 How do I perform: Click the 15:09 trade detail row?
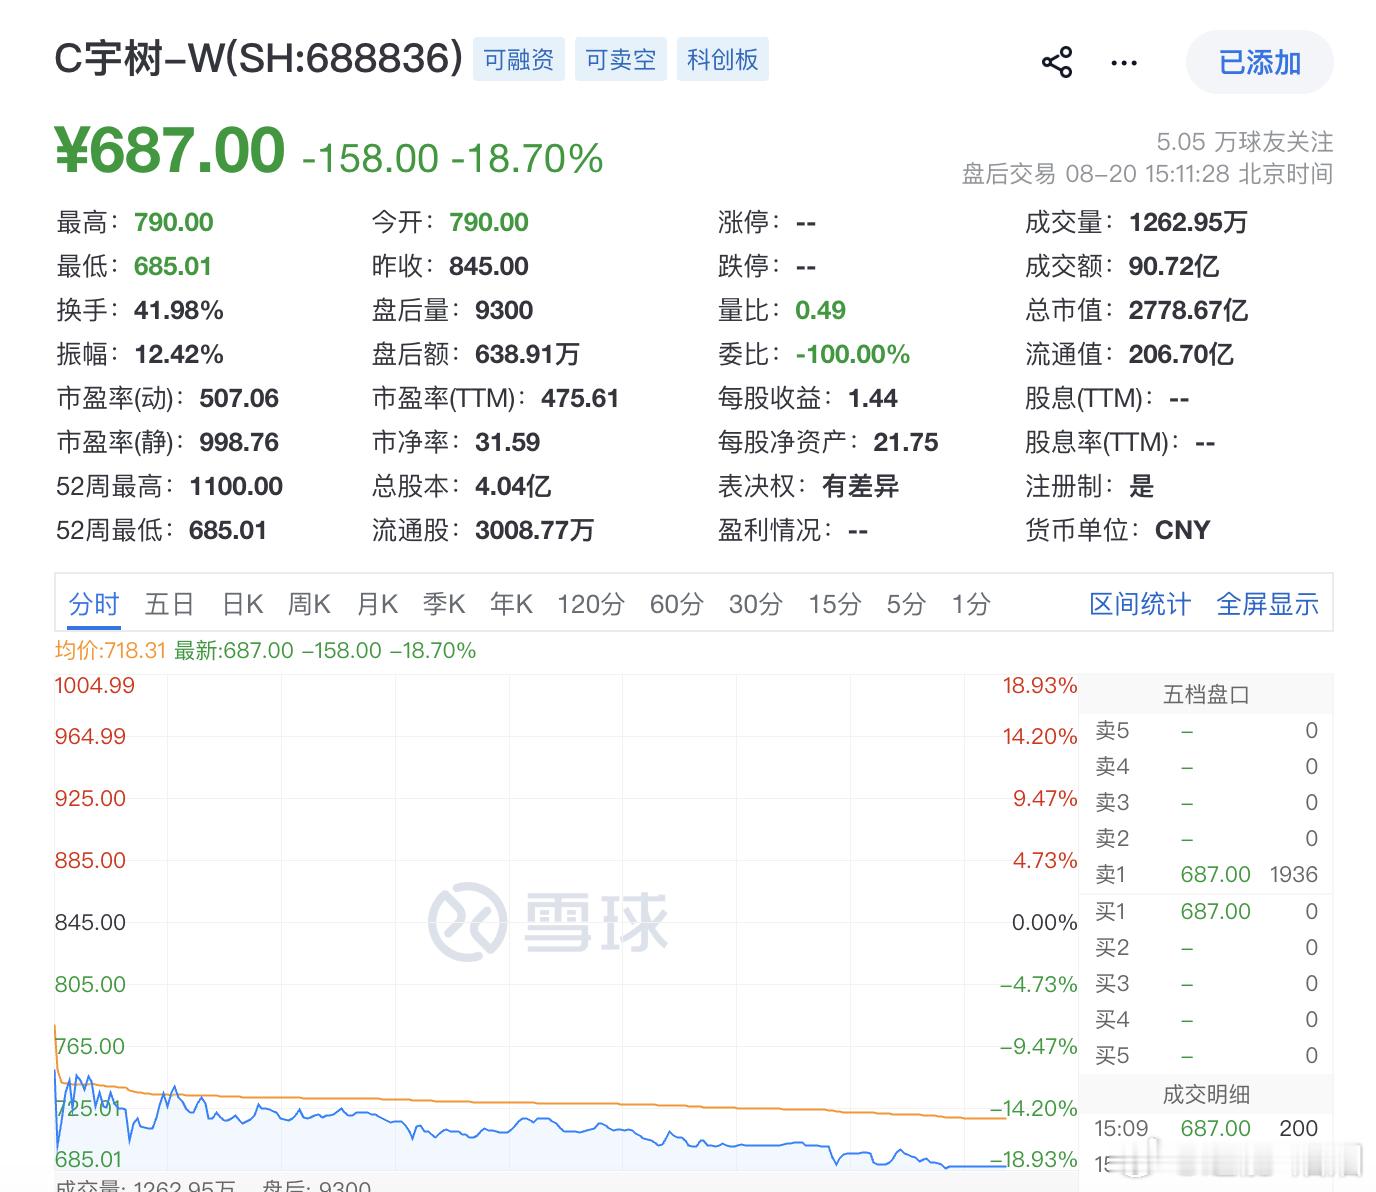tap(1206, 1128)
